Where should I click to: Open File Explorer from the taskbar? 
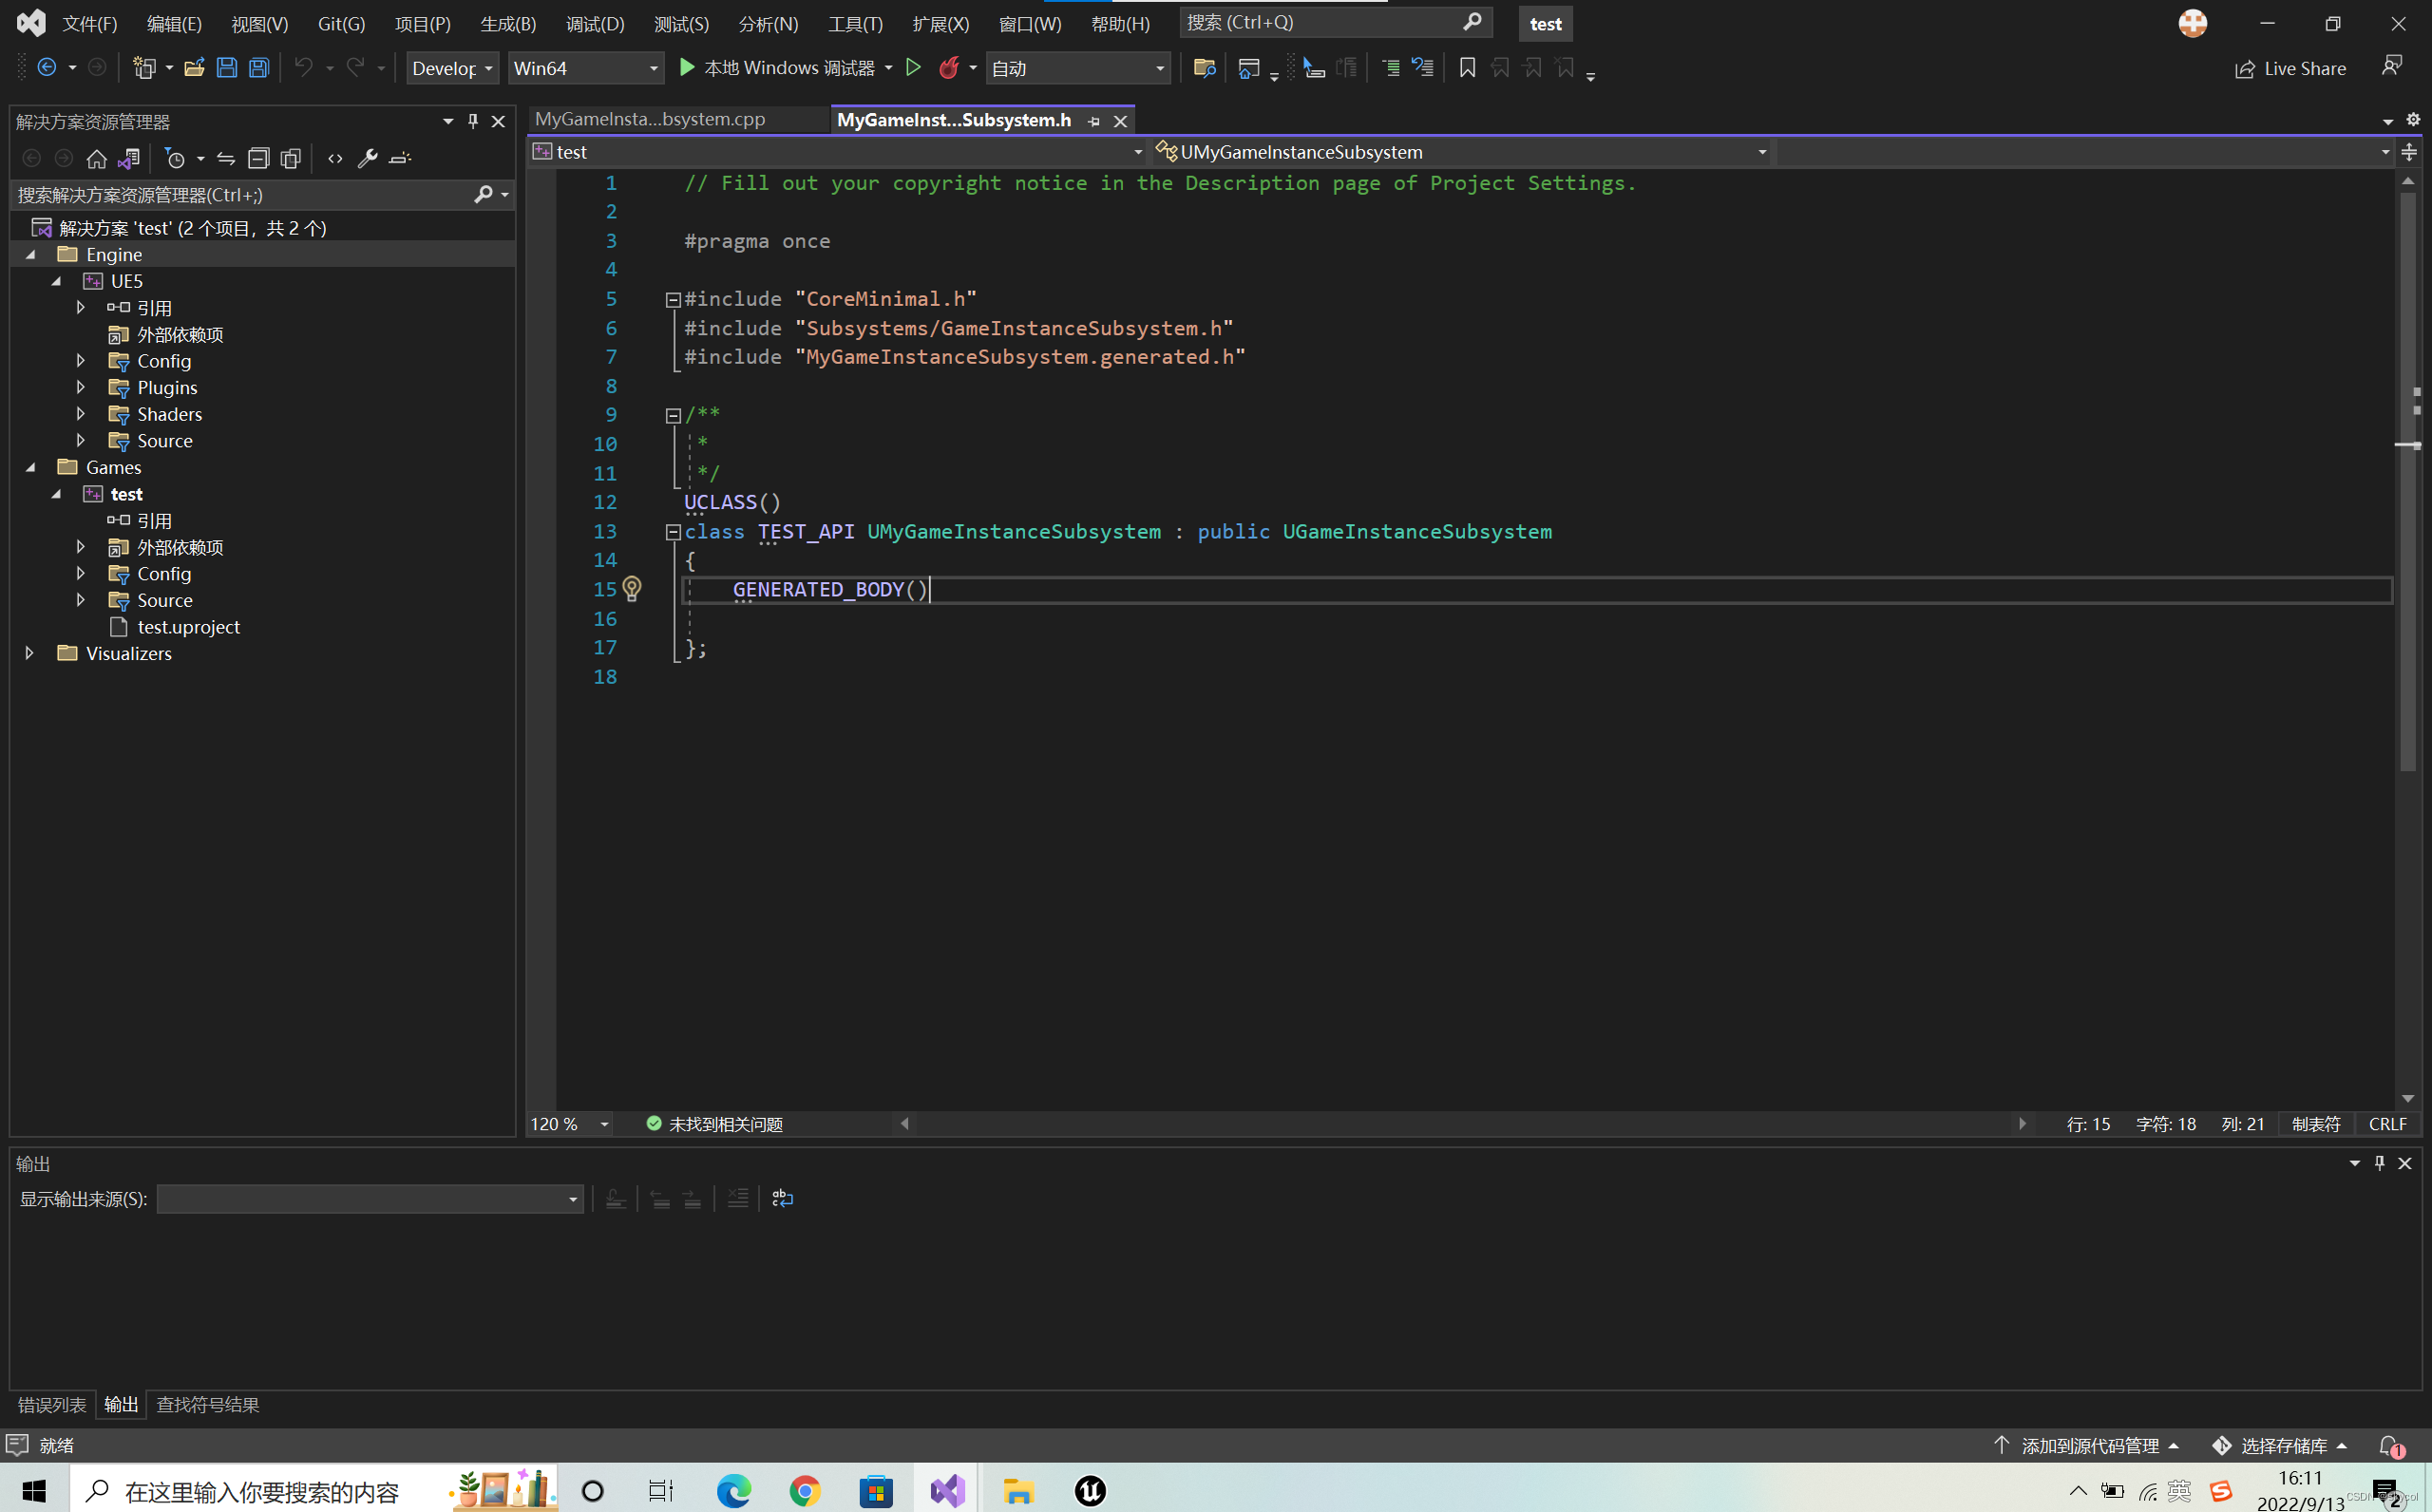(x=1018, y=1491)
